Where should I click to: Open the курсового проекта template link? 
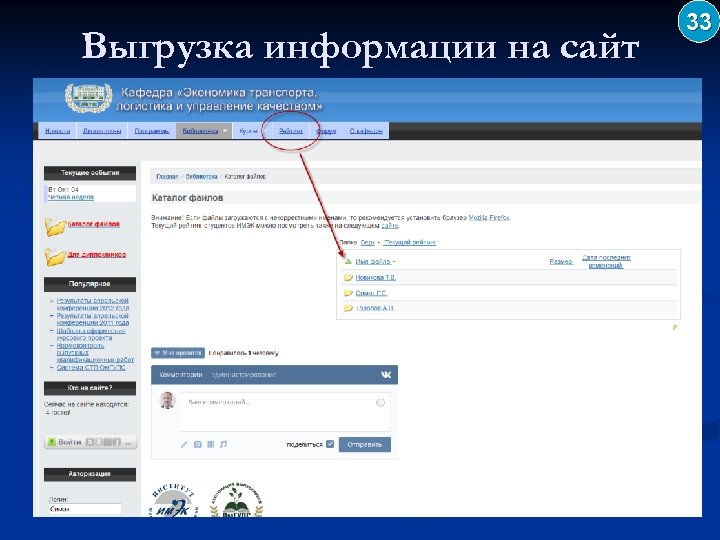click(x=91, y=334)
